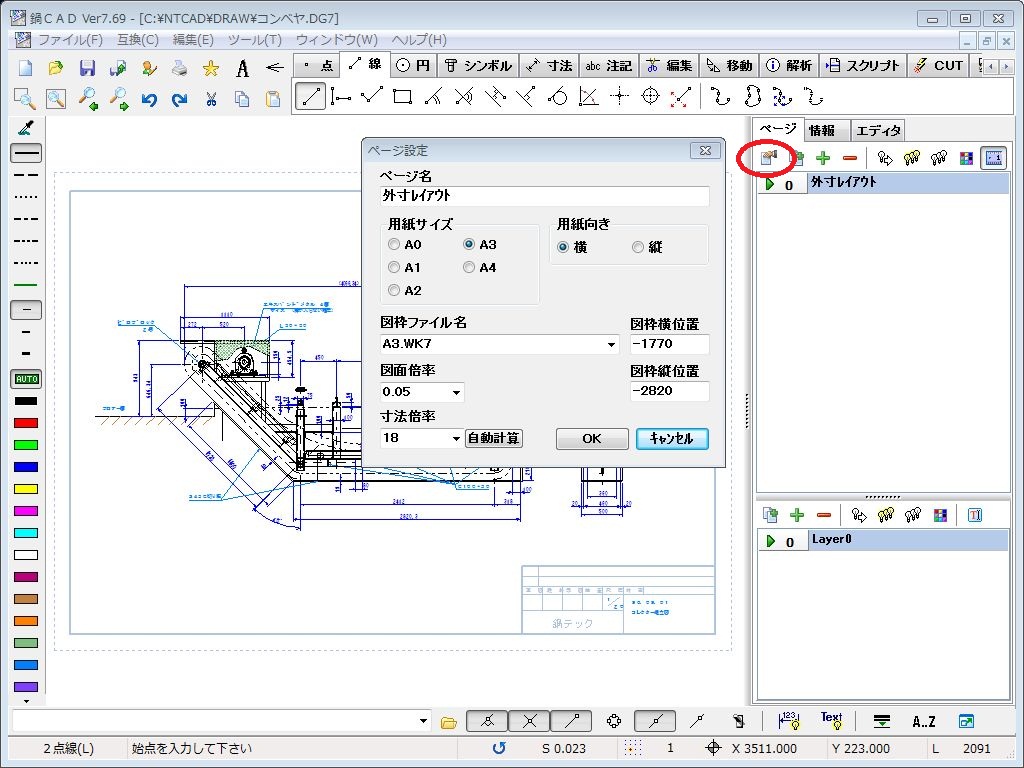
Task: Click the green arrow beside Layer0
Action: 771,541
